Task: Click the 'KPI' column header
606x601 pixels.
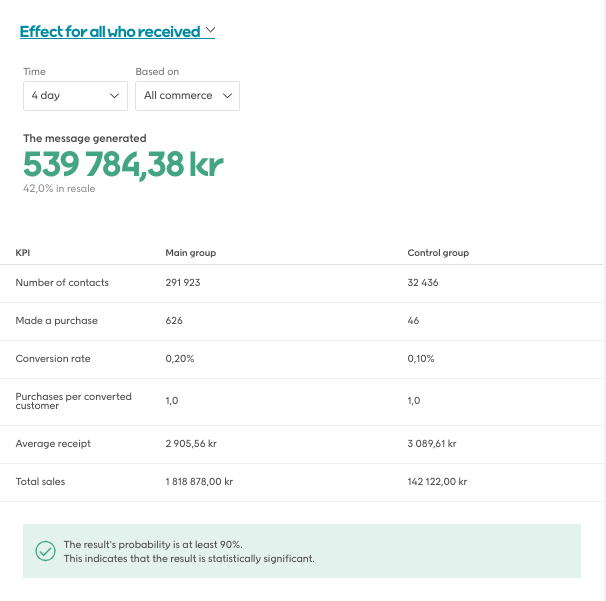Action: [24, 253]
